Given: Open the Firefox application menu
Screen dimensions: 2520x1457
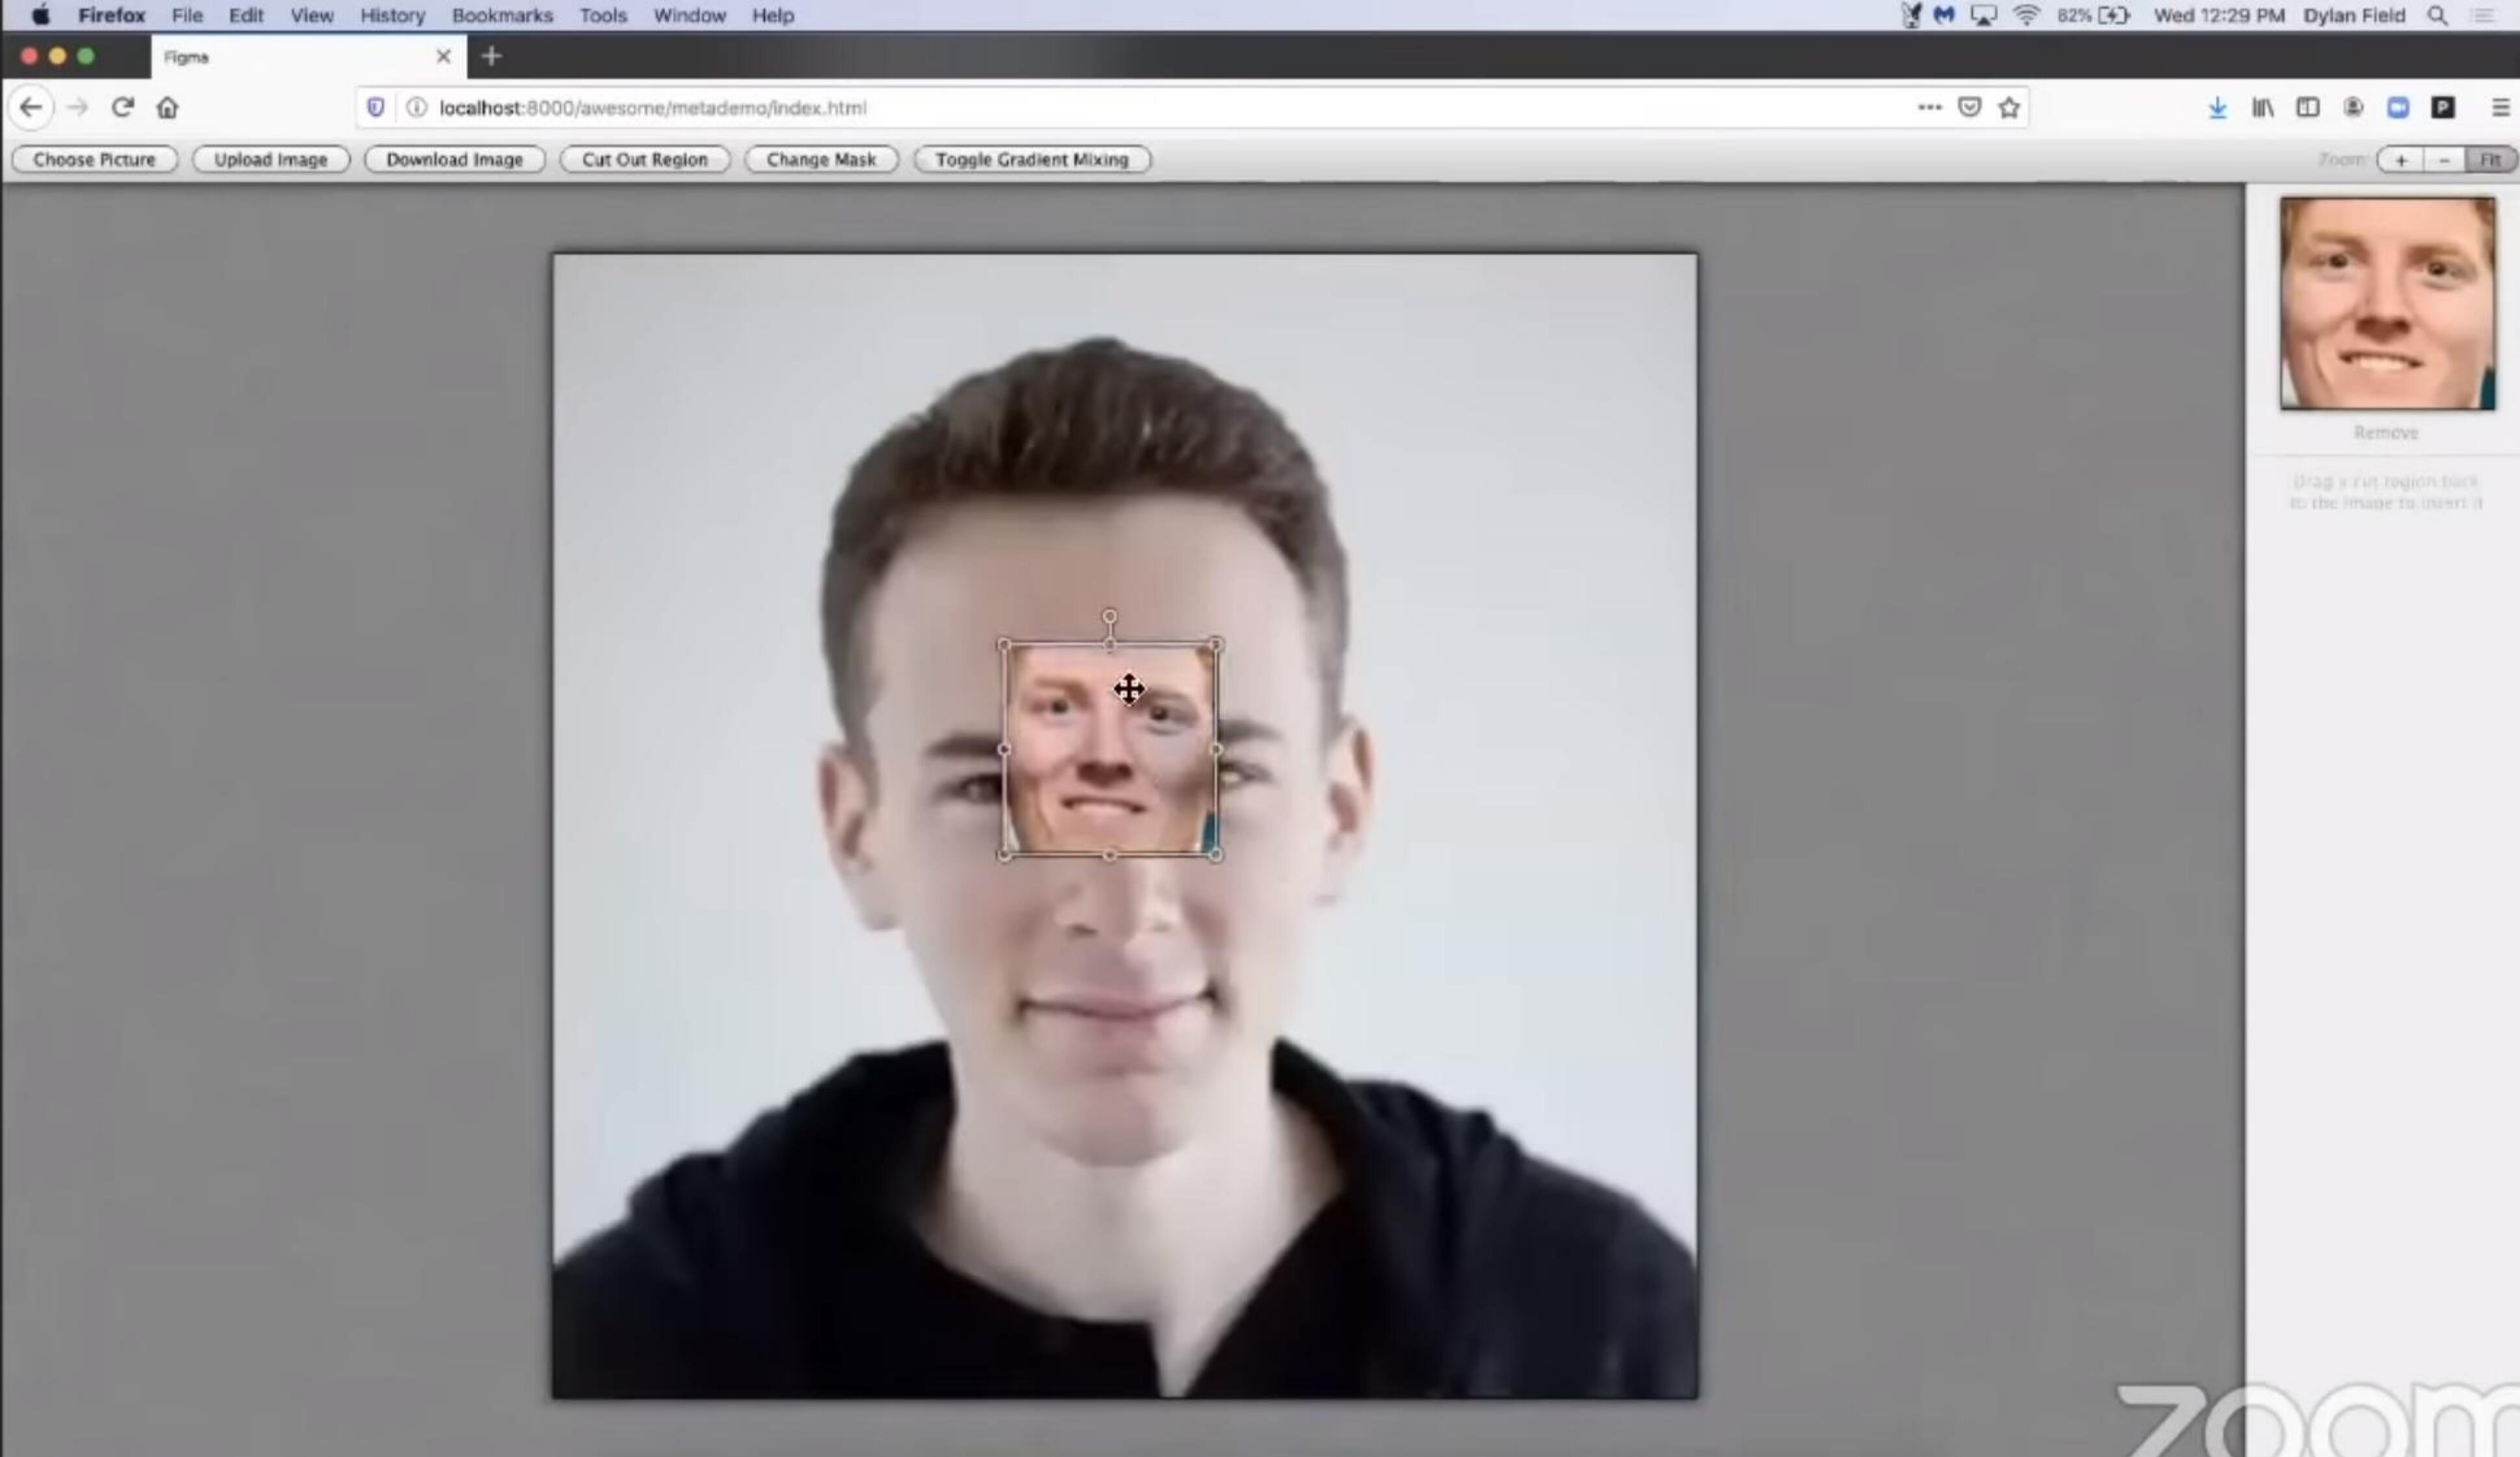Looking at the screenshot, I should coord(112,15).
